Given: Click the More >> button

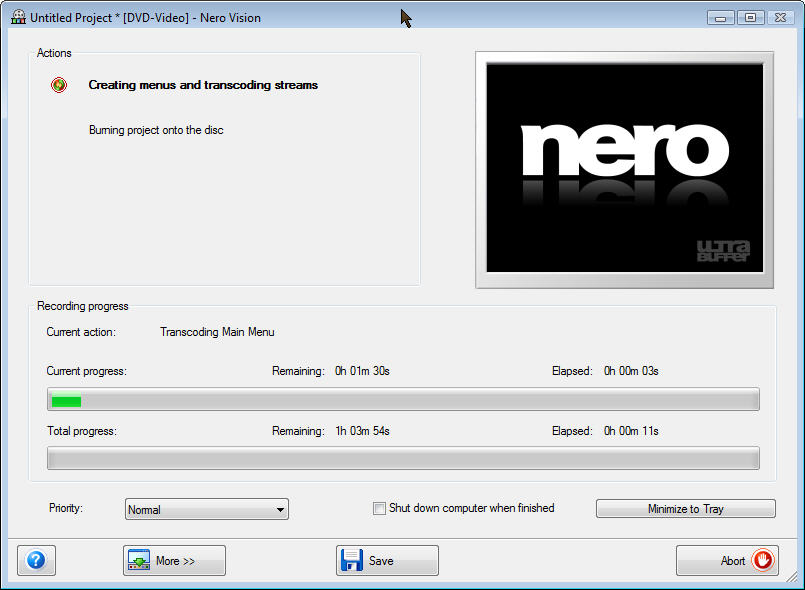Looking at the screenshot, I should [174, 560].
